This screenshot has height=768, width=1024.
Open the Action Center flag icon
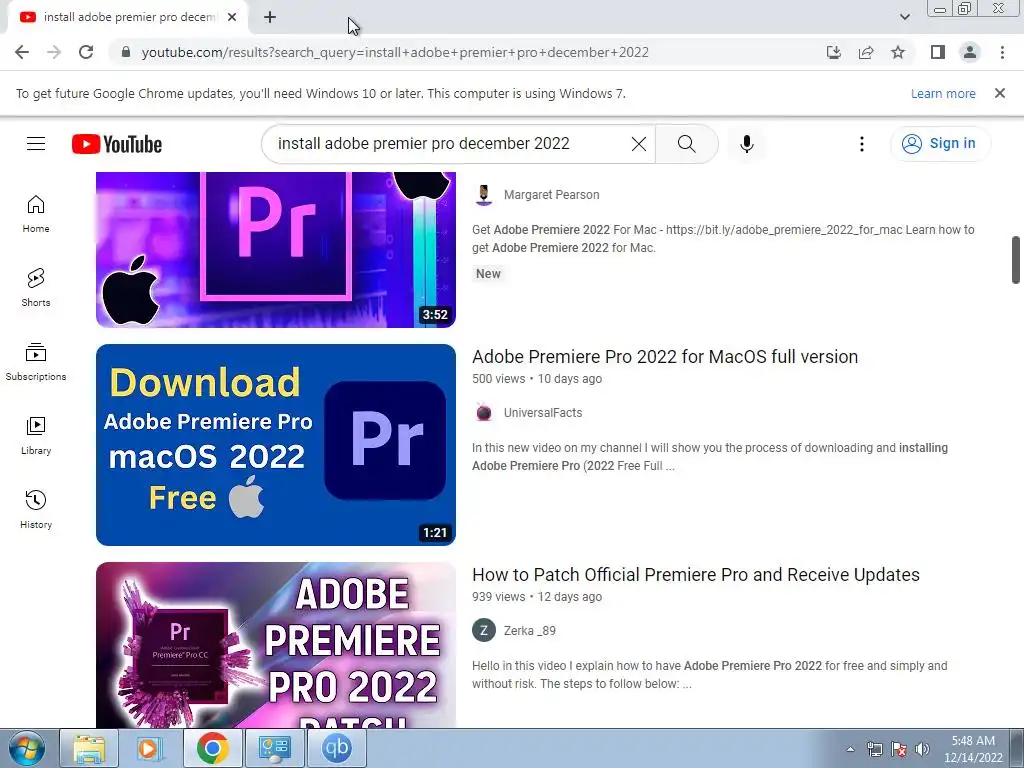(x=899, y=749)
